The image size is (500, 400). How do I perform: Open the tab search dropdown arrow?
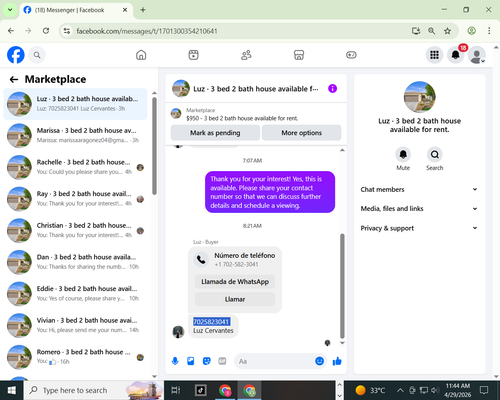click(x=10, y=10)
